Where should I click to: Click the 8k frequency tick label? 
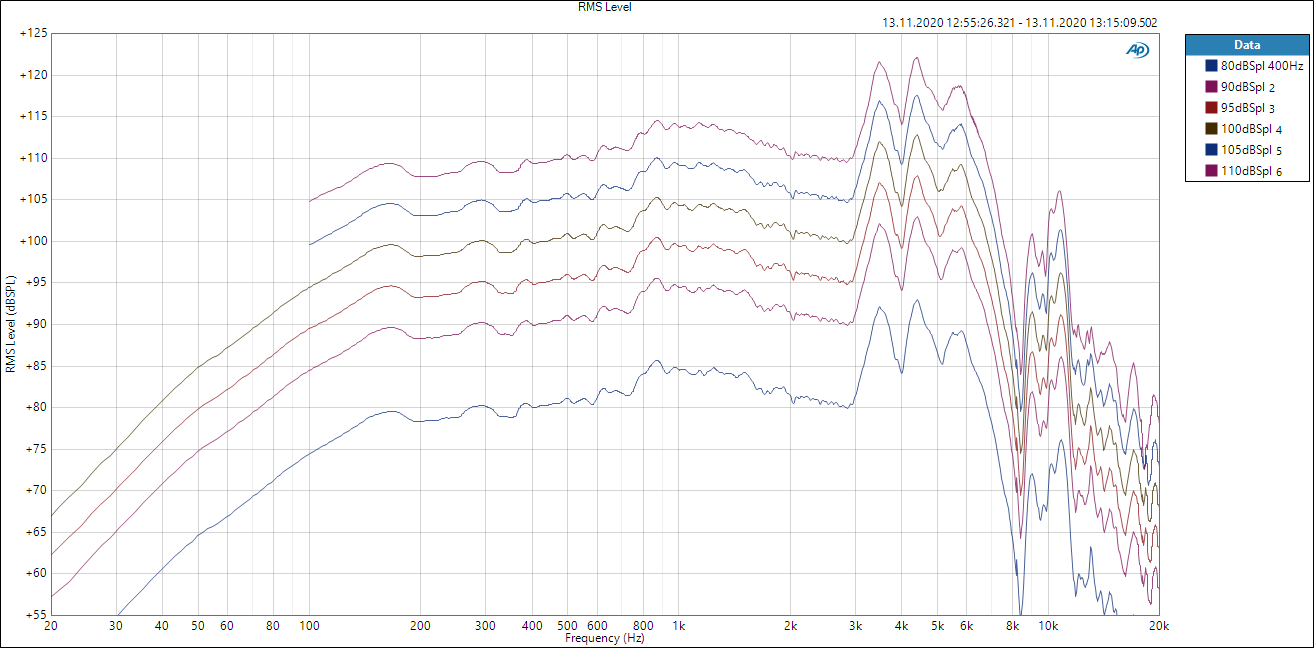pyautogui.click(x=1012, y=626)
